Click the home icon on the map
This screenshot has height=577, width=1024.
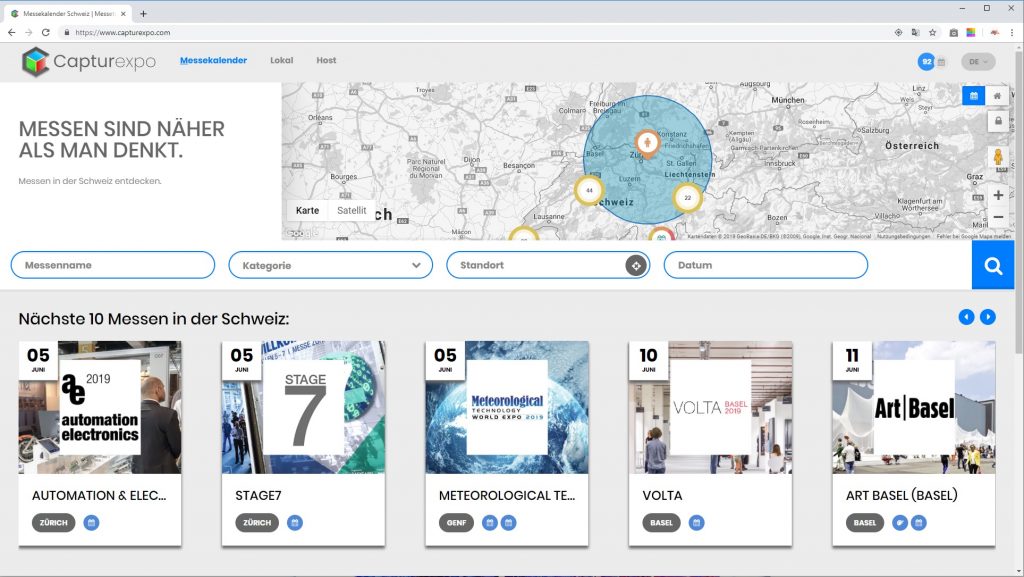click(x=997, y=96)
